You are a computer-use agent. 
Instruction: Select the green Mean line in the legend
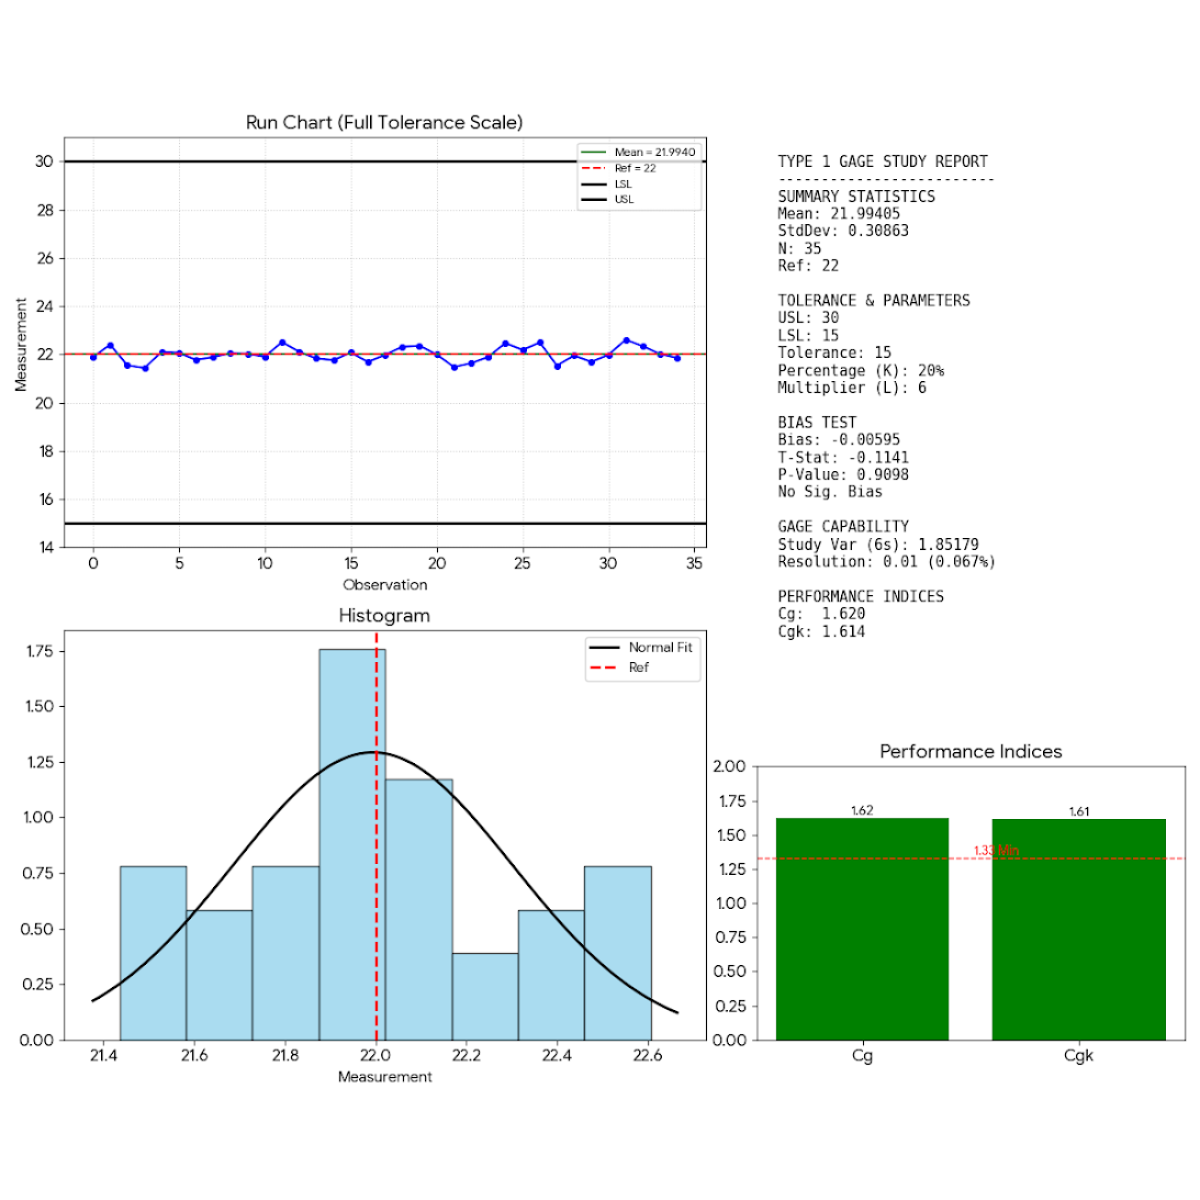pyautogui.click(x=594, y=151)
